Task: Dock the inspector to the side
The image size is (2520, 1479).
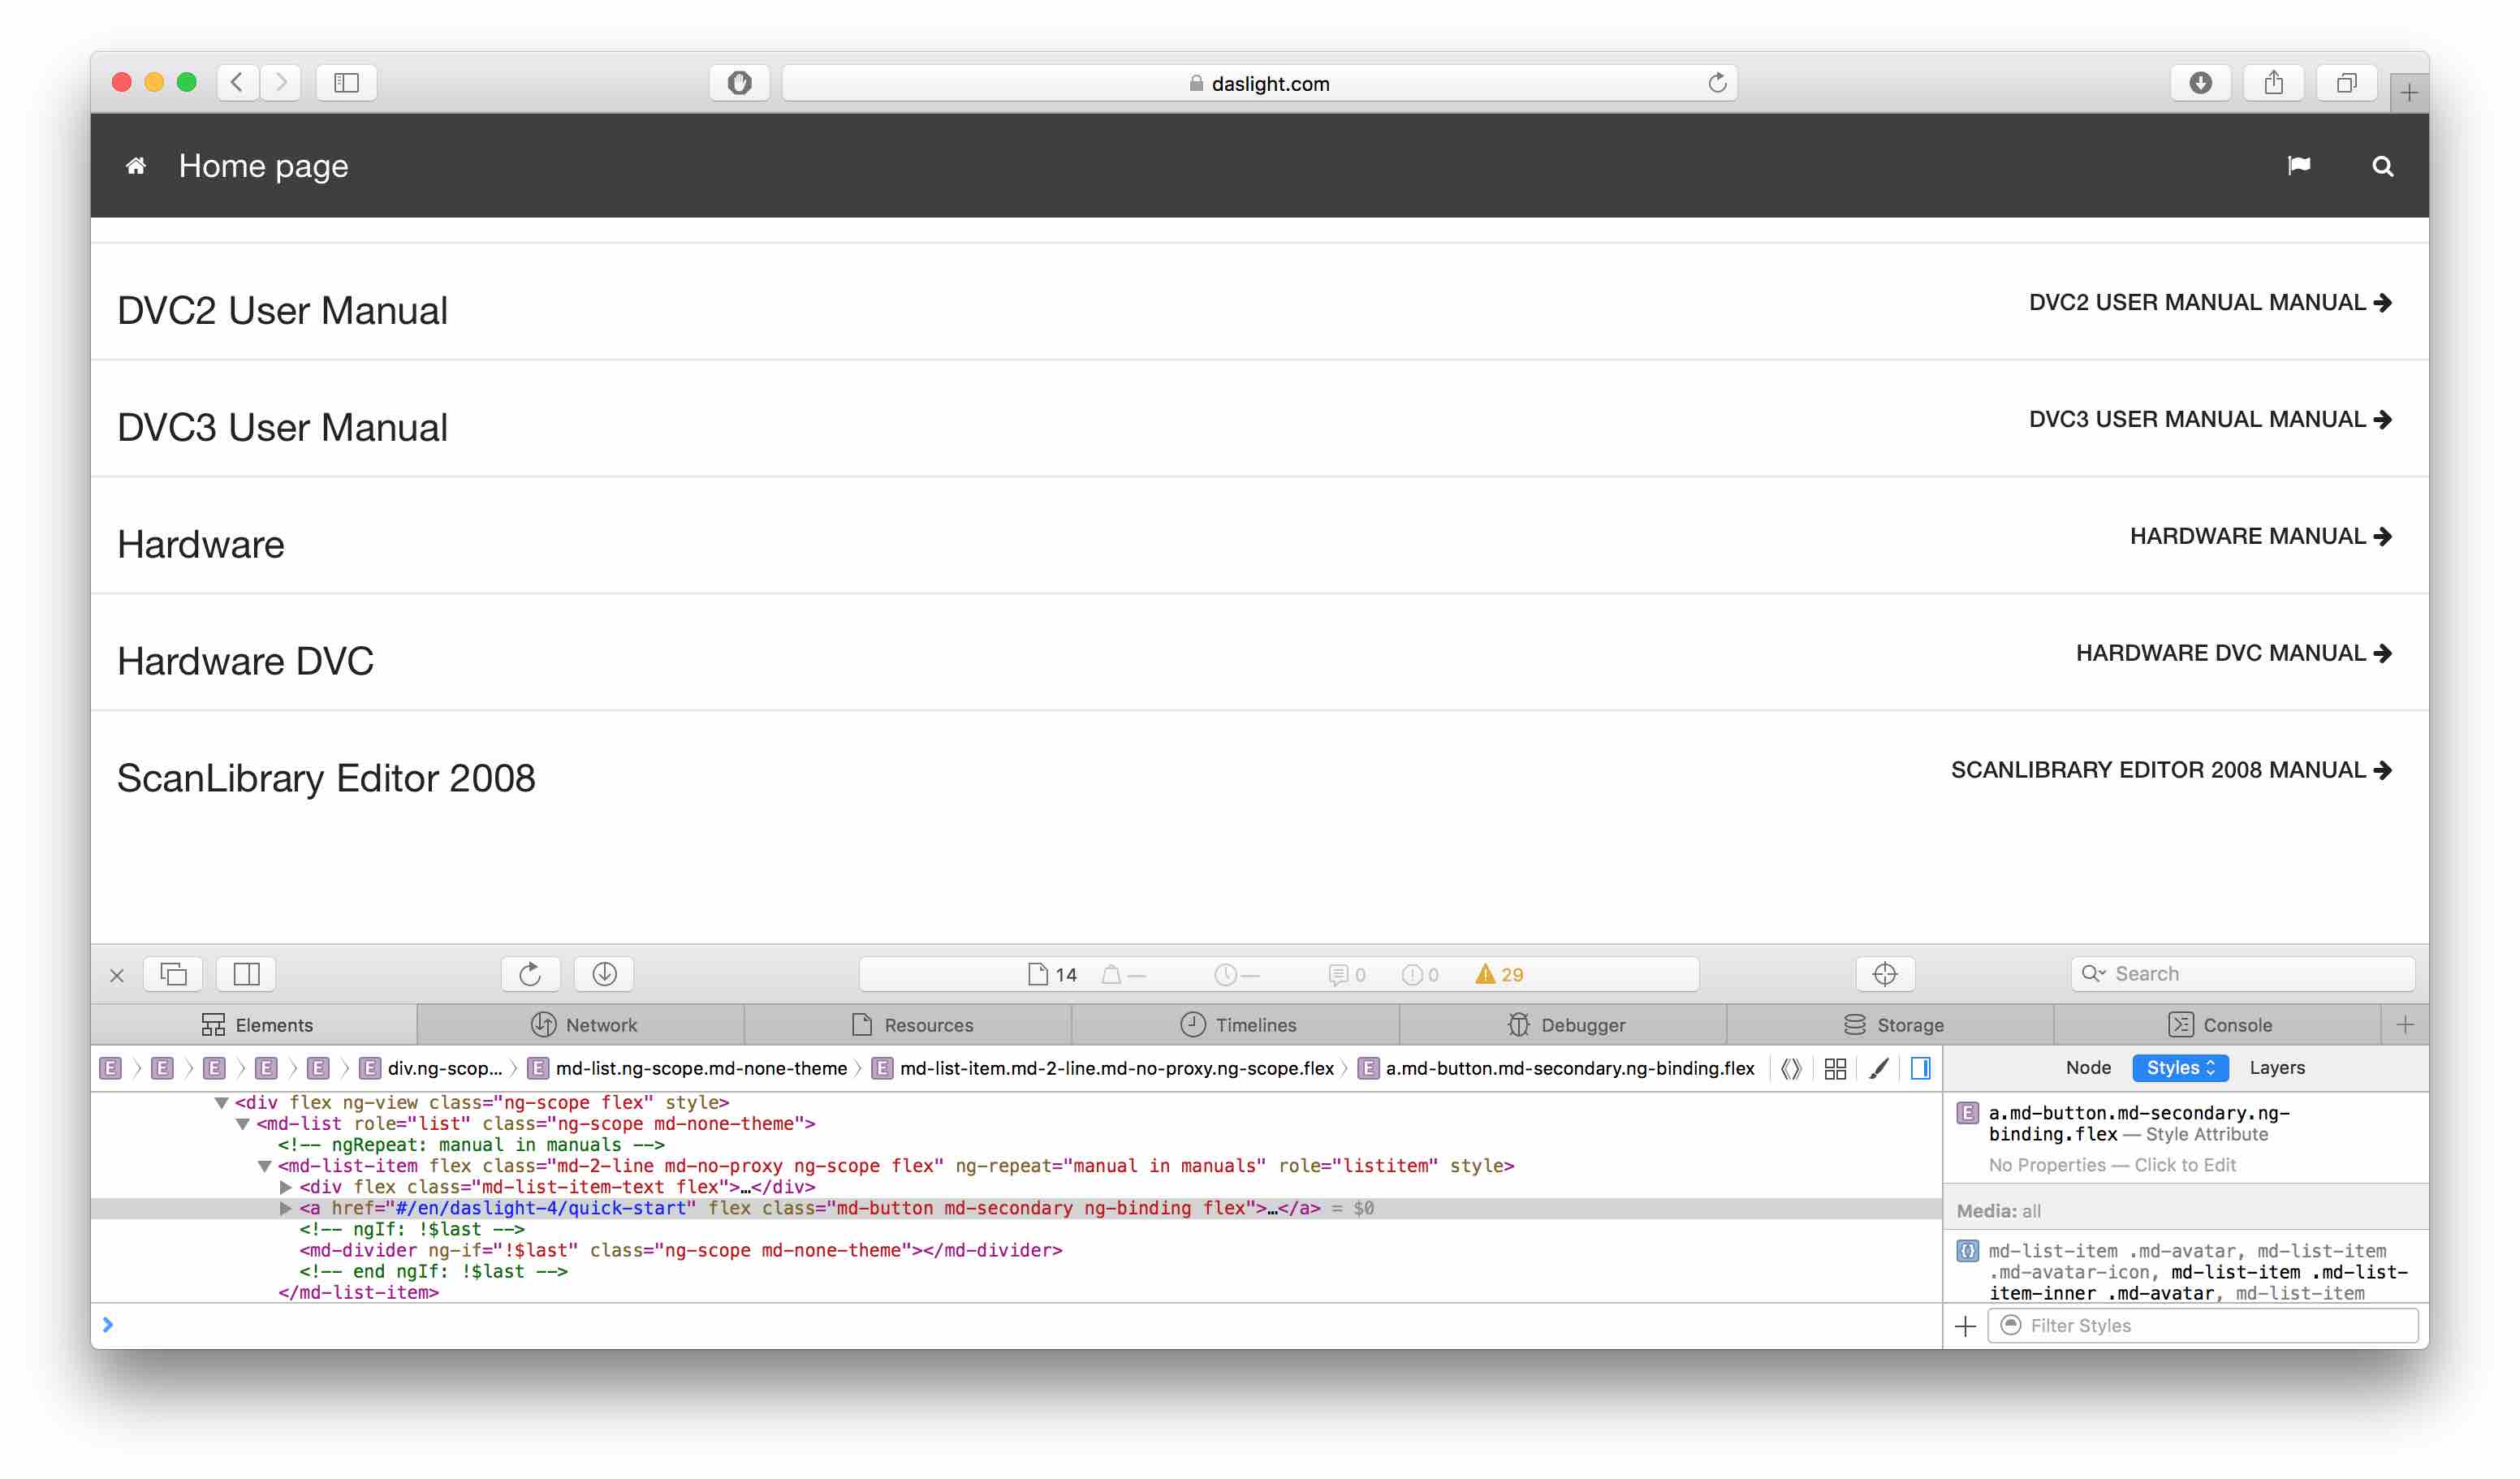Action: [x=246, y=974]
